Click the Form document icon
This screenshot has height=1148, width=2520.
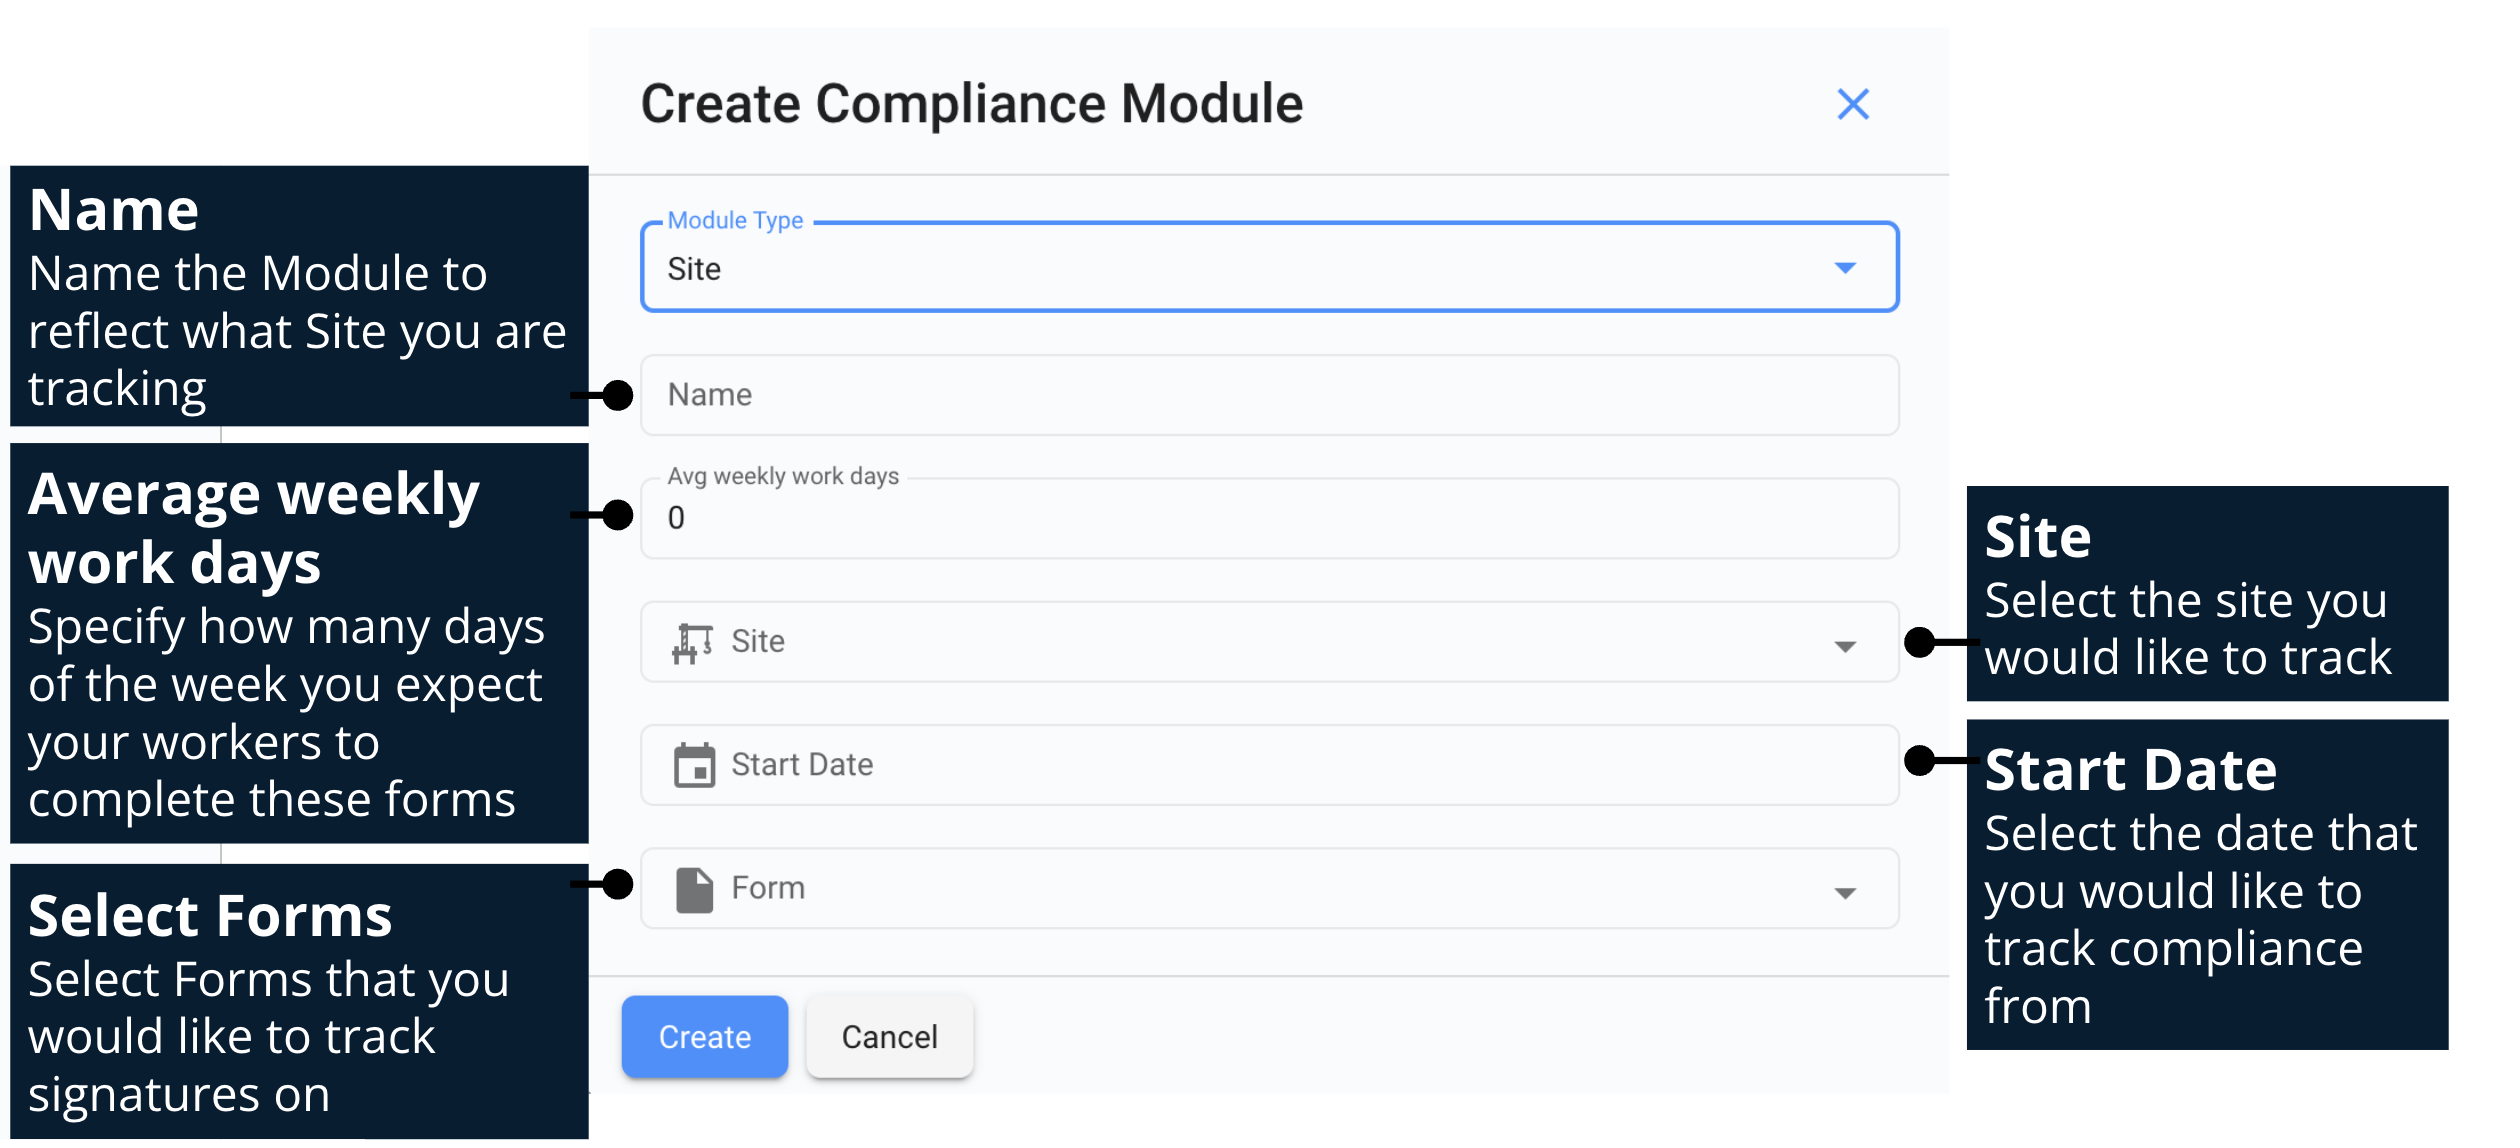click(x=694, y=890)
